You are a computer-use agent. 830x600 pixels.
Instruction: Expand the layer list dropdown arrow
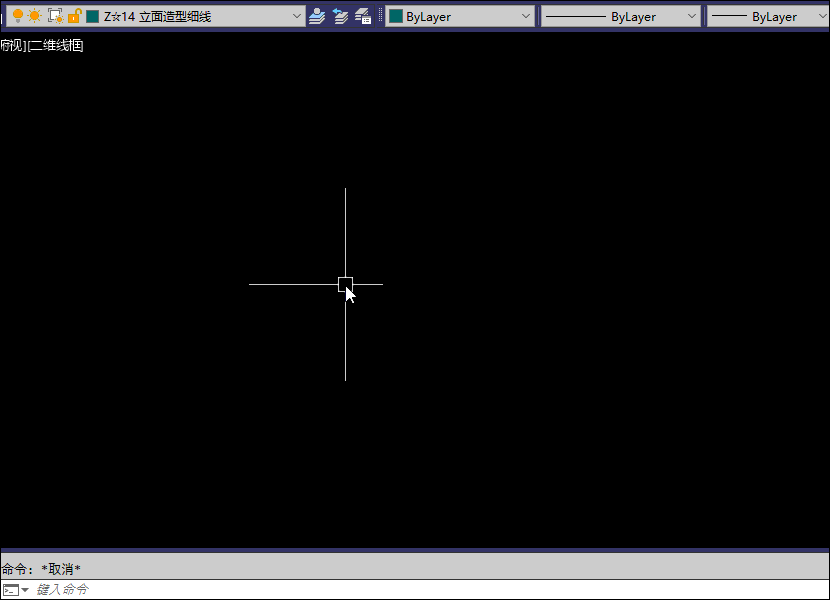click(297, 16)
